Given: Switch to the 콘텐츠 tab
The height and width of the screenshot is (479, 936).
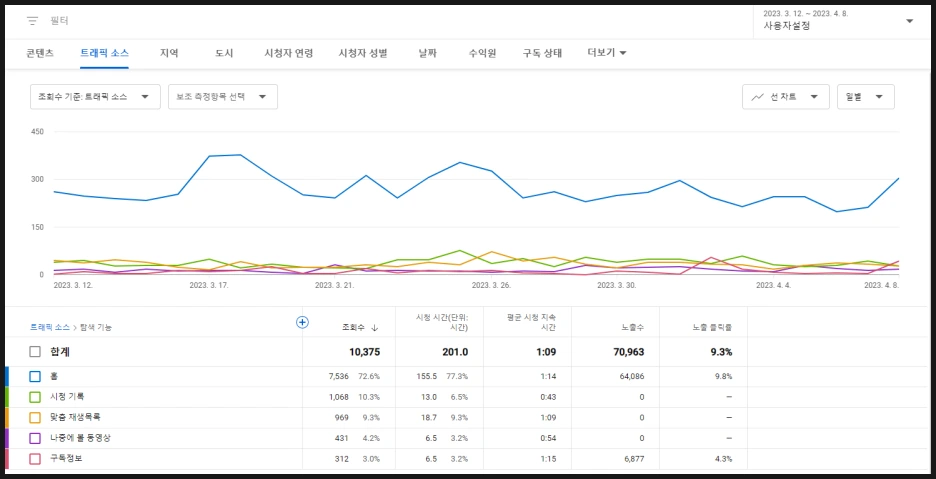Looking at the screenshot, I should [41, 53].
